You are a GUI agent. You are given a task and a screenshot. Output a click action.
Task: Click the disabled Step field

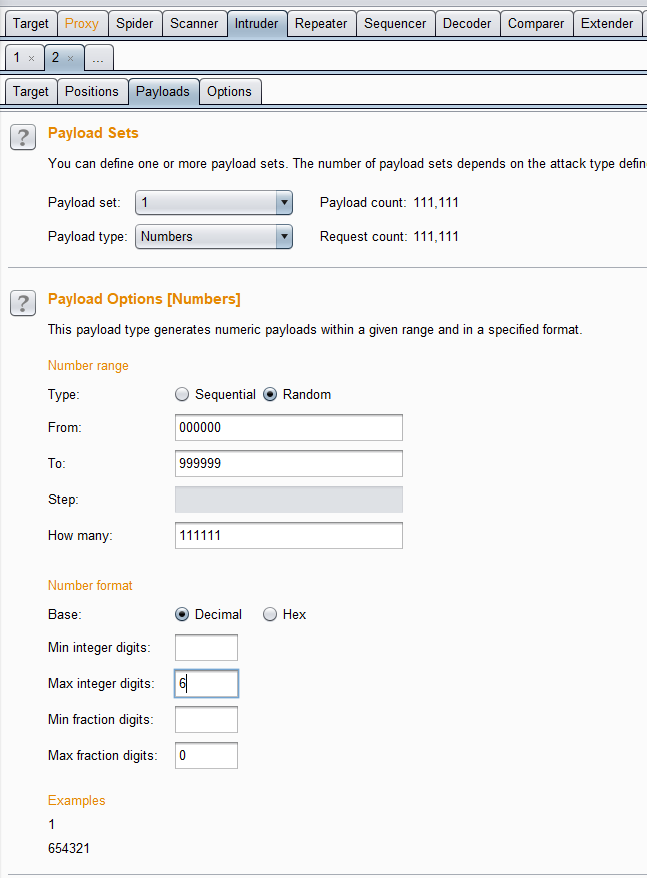pyautogui.click(x=288, y=499)
